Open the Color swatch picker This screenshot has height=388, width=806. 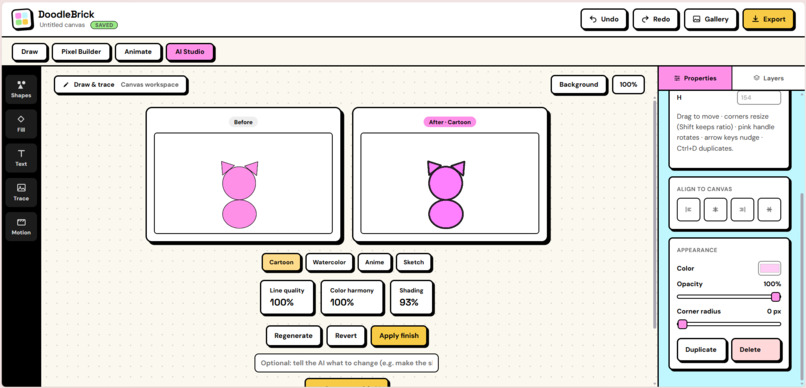(770, 268)
